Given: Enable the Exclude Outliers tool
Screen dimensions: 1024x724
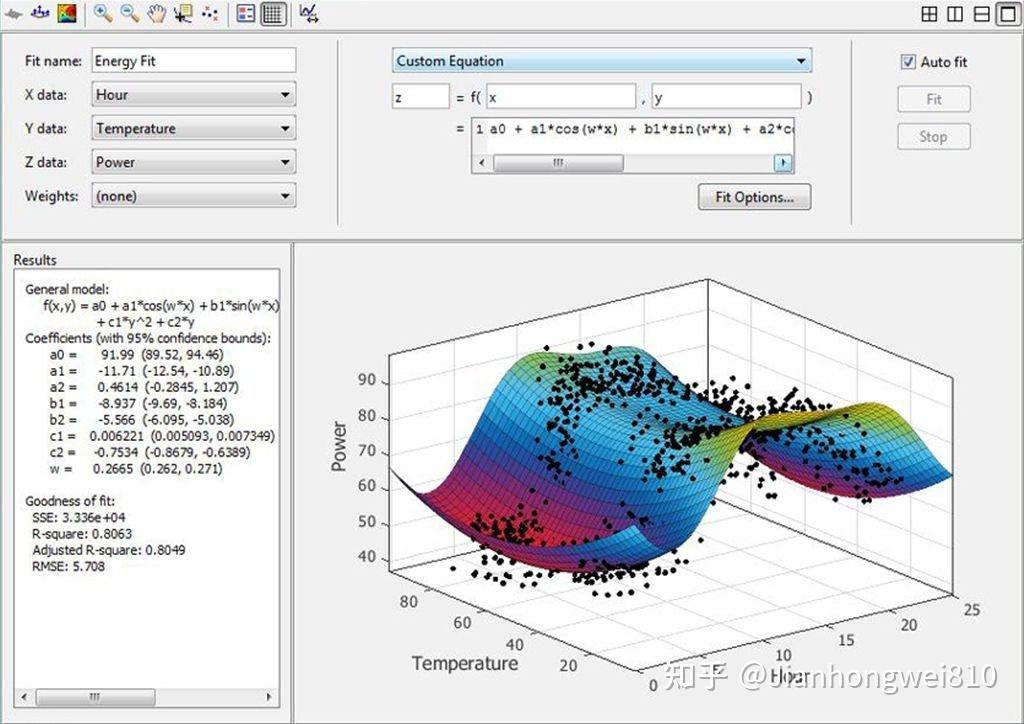Looking at the screenshot, I should [x=211, y=14].
